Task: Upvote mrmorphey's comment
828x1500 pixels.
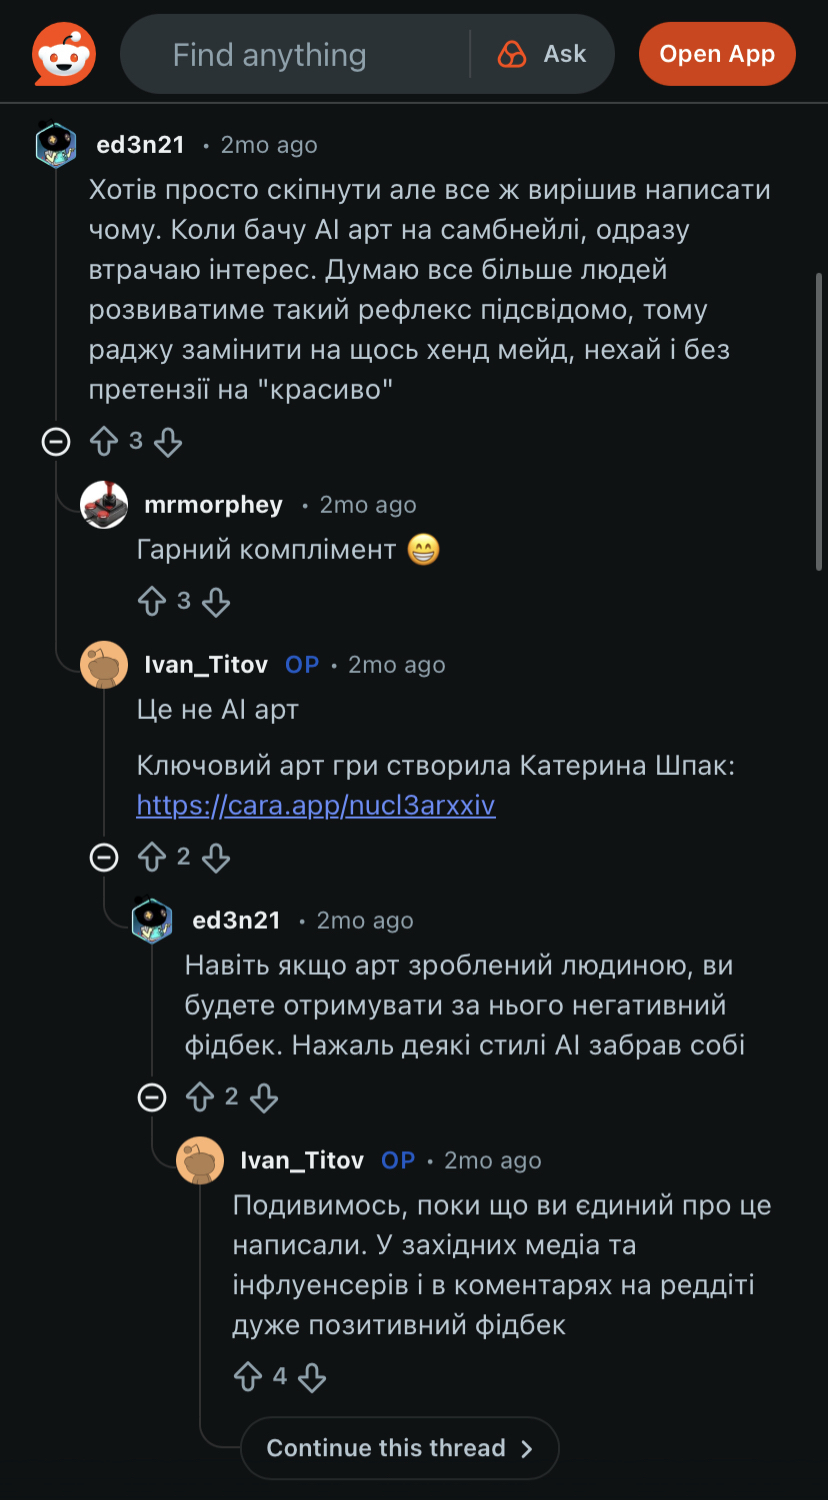Action: coord(152,601)
